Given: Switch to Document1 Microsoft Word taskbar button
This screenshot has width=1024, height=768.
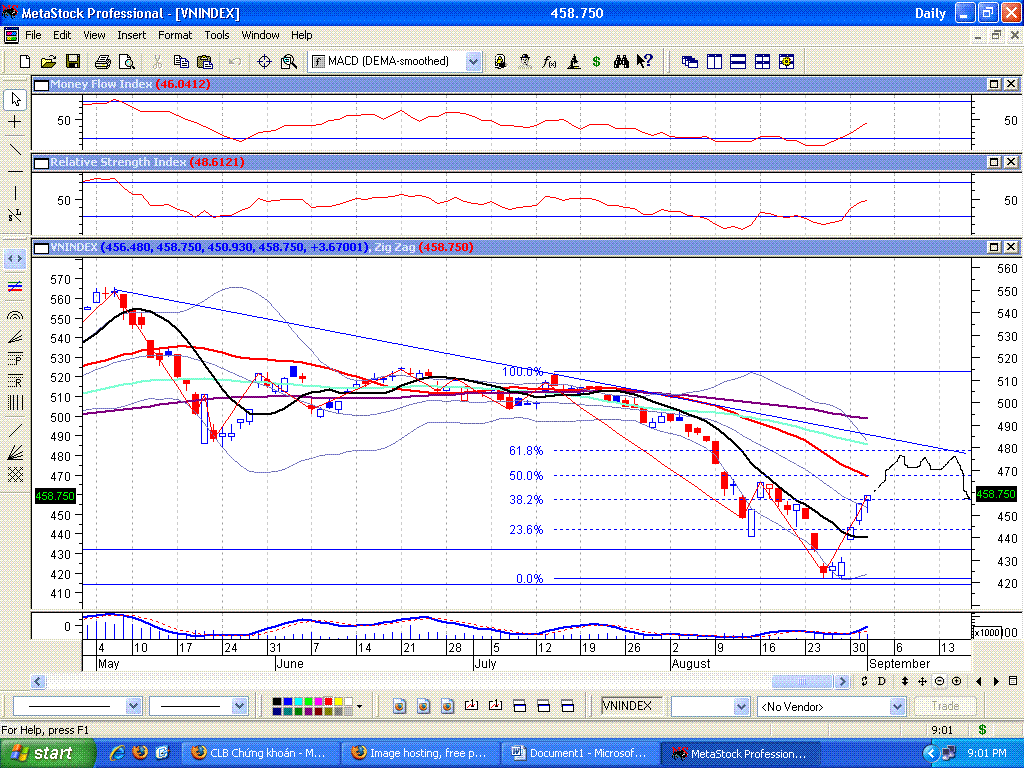Looking at the screenshot, I should (581, 753).
